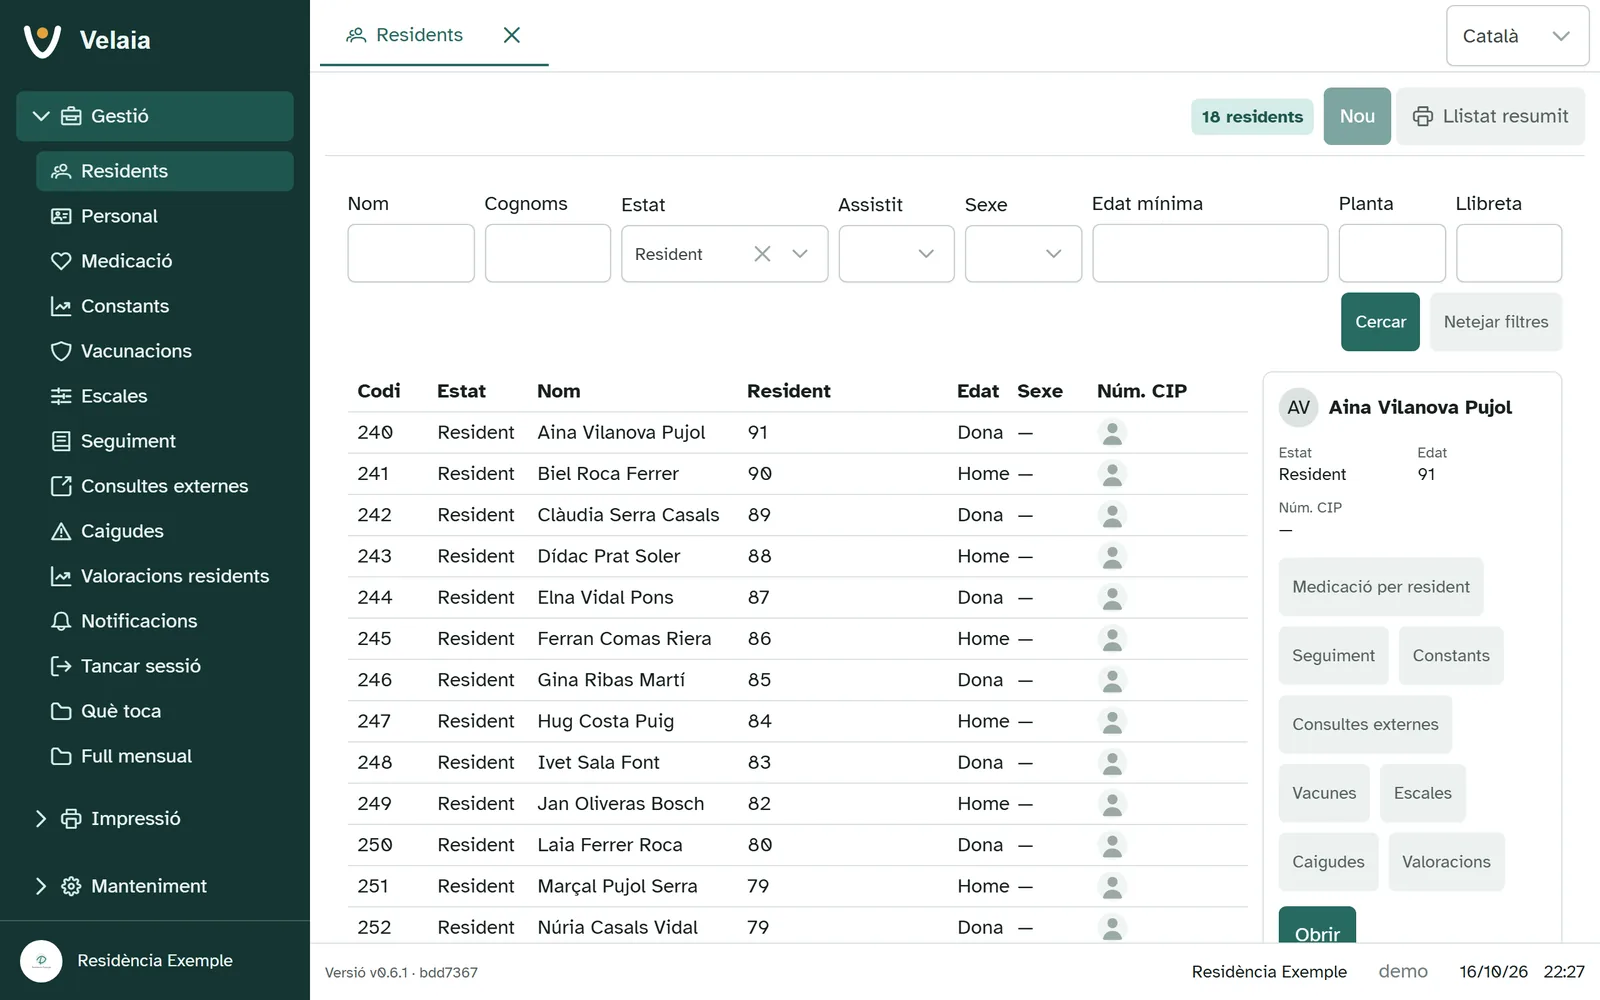1600x1000 pixels.
Task: Click Biel Roca Ferrer's avatar icon
Action: coord(1112,474)
